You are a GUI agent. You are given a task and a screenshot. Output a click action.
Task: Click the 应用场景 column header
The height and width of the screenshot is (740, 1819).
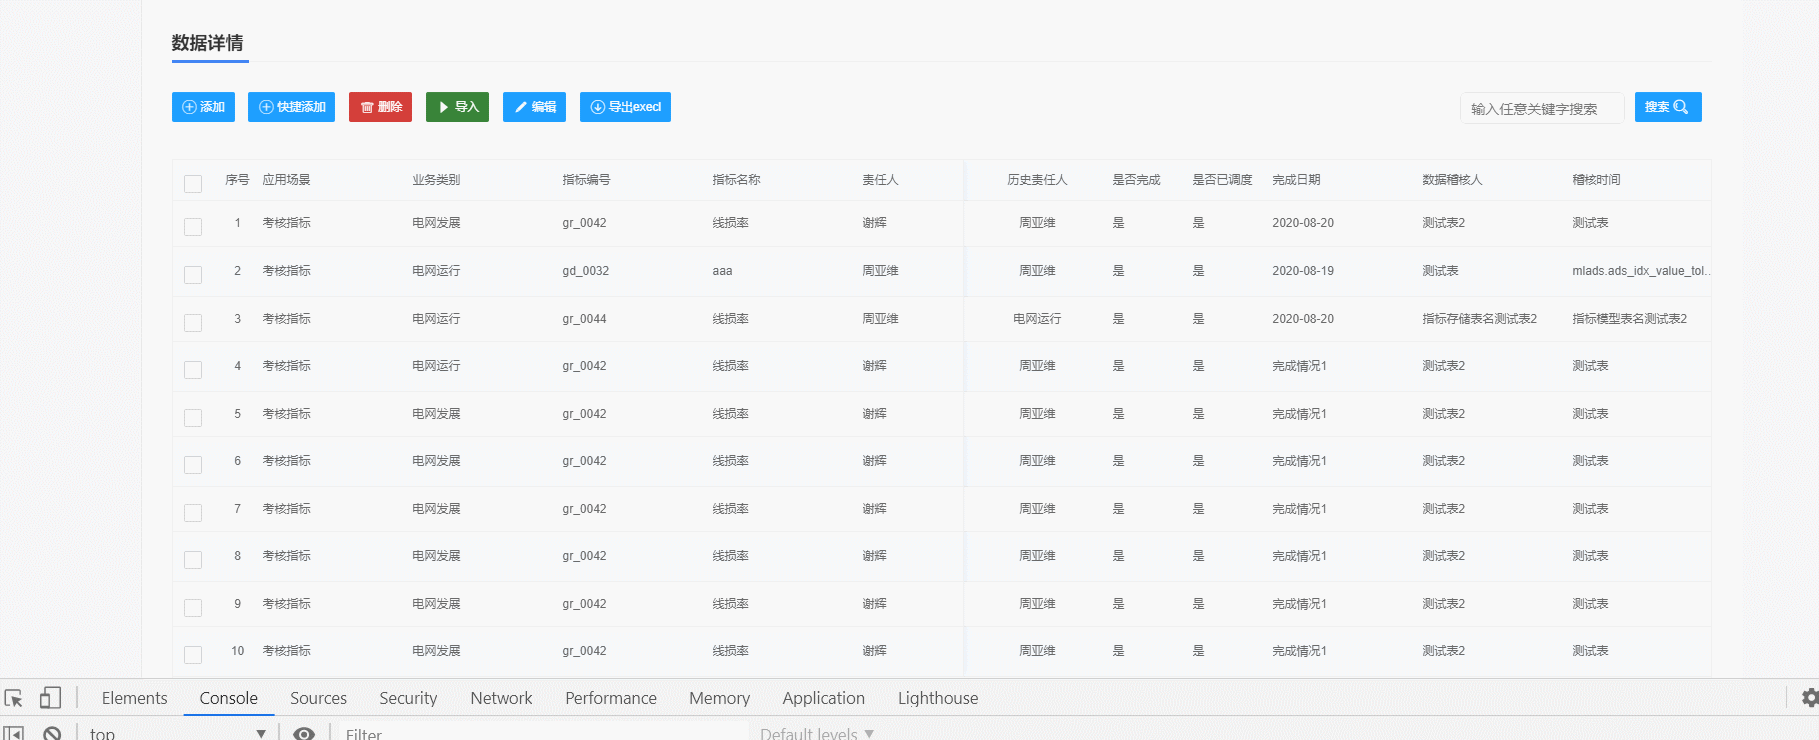(286, 180)
